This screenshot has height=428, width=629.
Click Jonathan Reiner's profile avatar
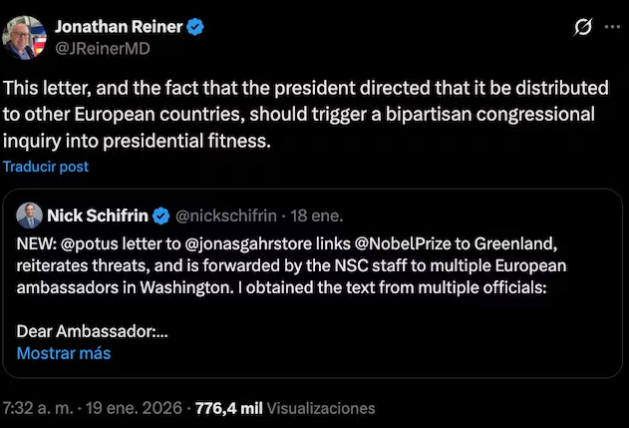tap(25, 37)
